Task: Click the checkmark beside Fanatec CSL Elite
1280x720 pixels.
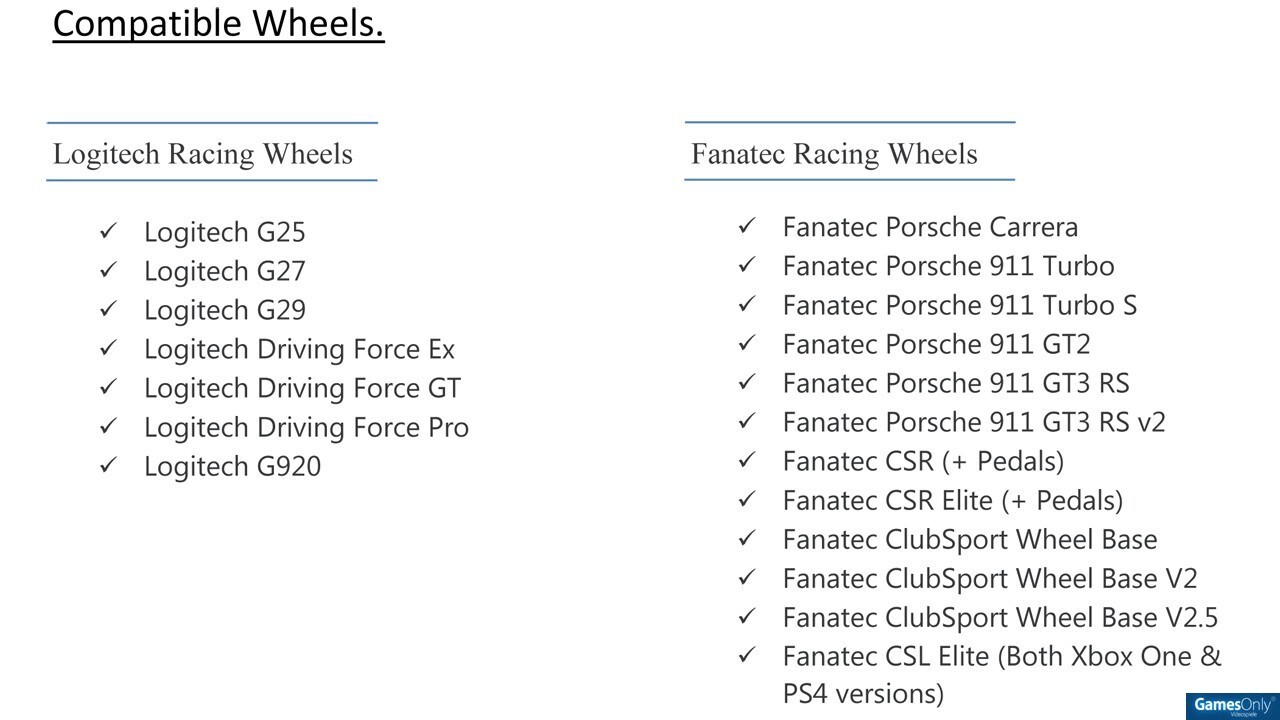Action: coord(747,656)
